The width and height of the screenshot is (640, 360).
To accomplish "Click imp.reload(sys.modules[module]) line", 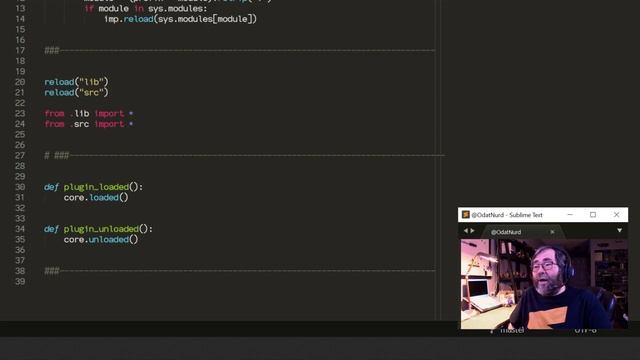I will point(180,19).
